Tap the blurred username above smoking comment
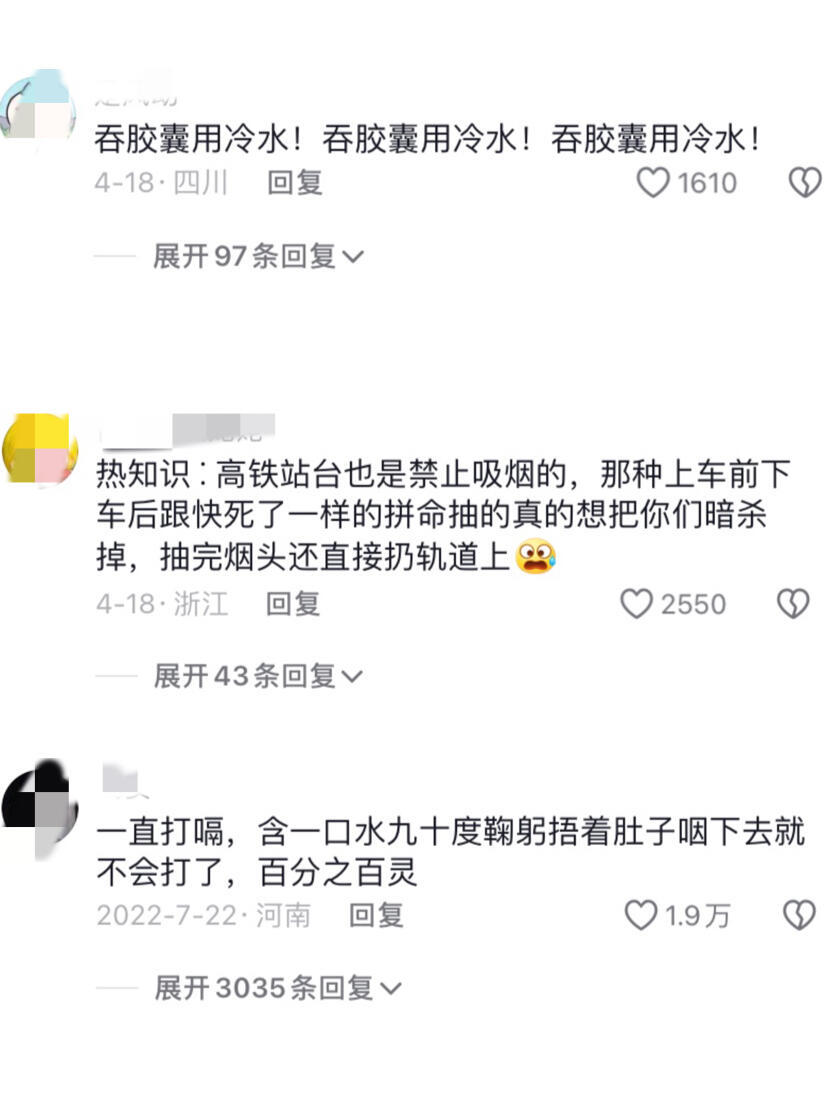Screen dimensions: 828x1104 (188, 431)
